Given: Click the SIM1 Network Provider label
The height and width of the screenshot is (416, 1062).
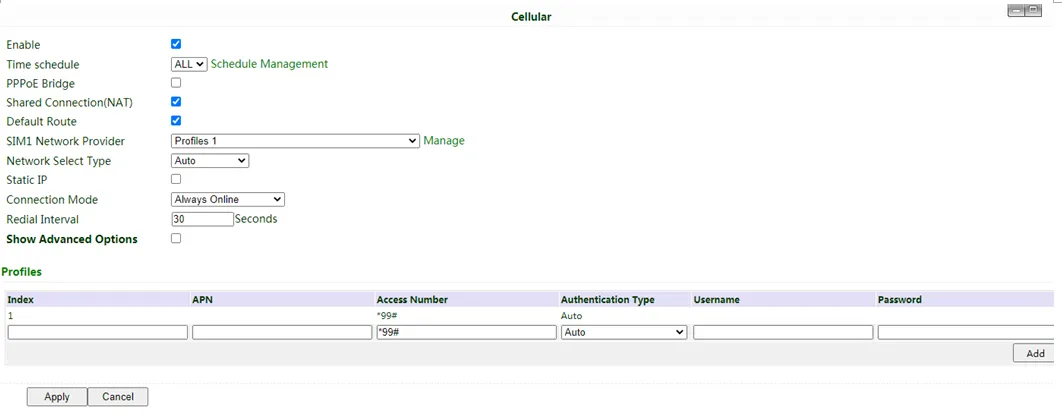Looking at the screenshot, I should tap(66, 141).
